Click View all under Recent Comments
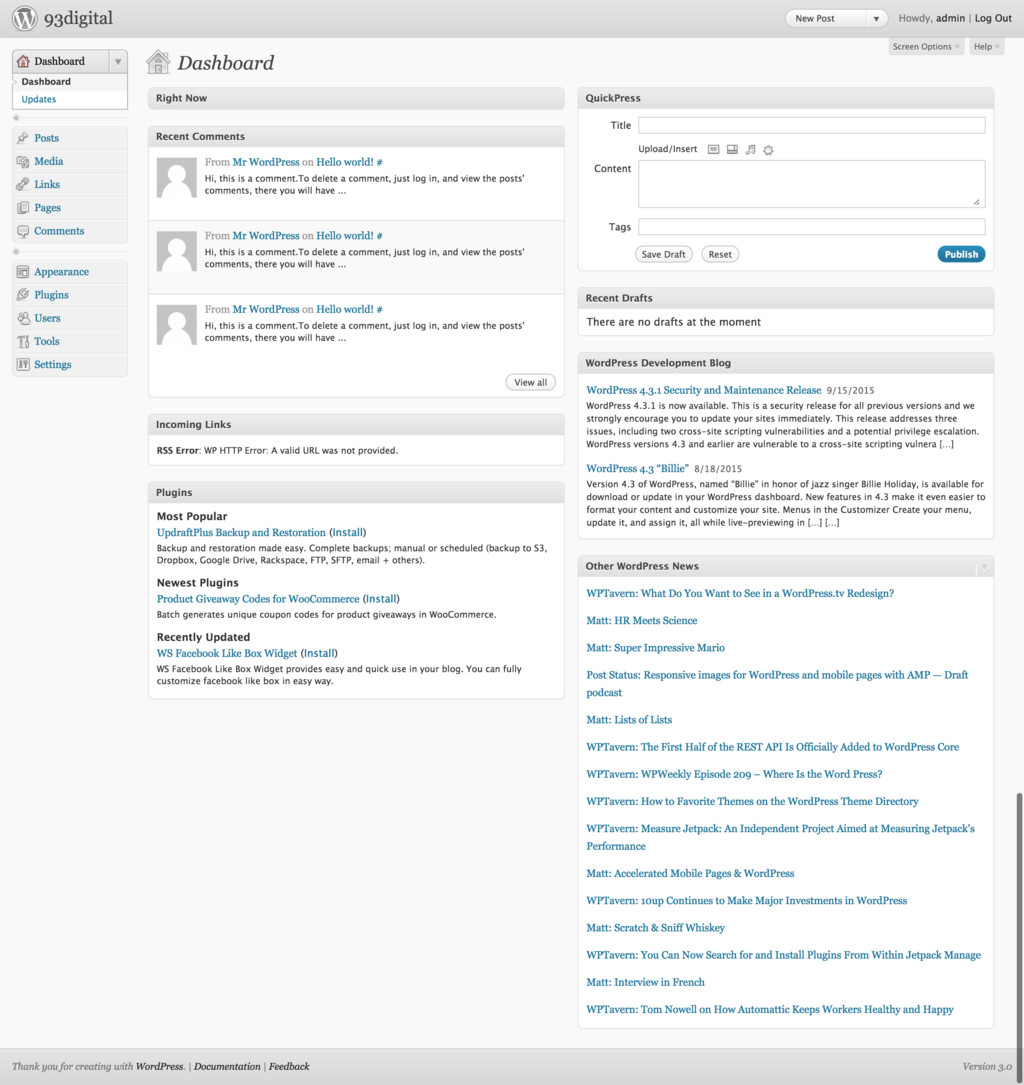Image resolution: width=1024 pixels, height=1085 pixels. [530, 382]
